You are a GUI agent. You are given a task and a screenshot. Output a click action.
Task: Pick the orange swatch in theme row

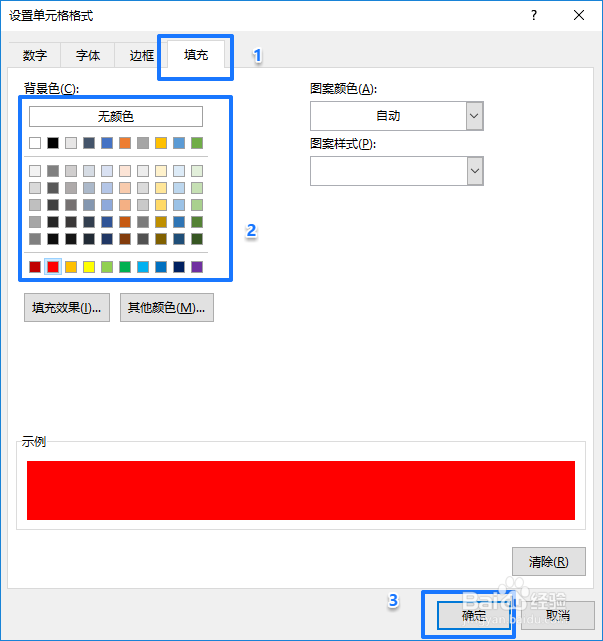pos(125,143)
